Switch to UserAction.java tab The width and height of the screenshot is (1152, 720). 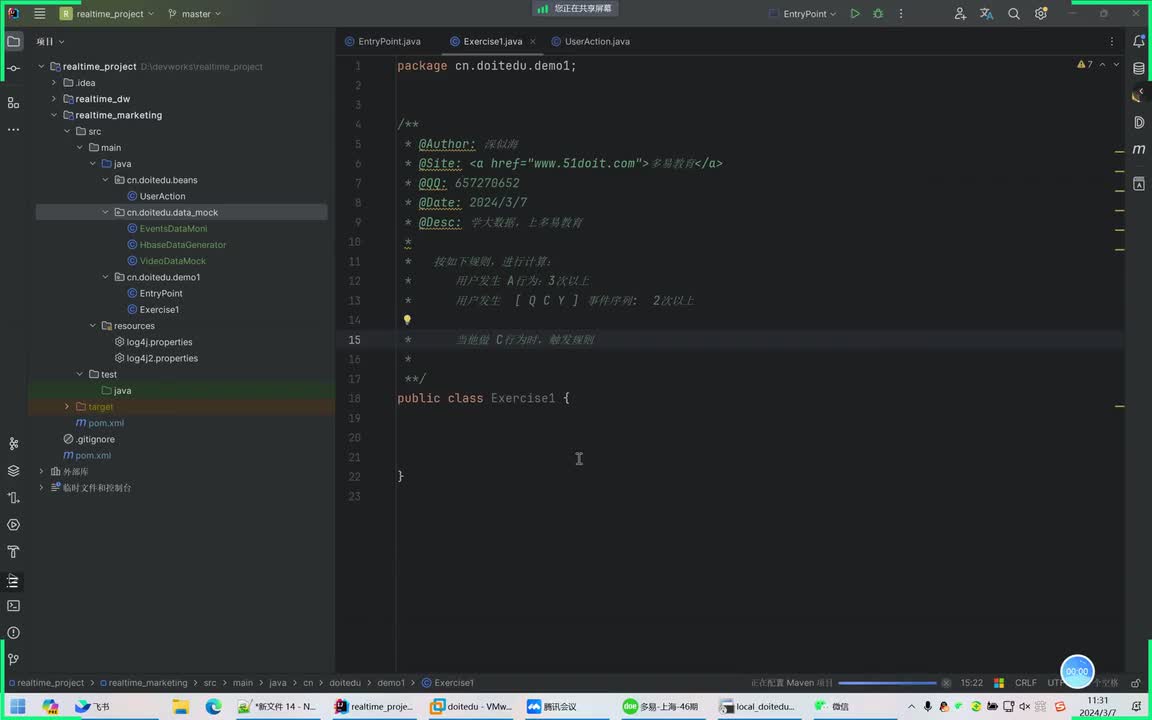[x=590, y=41]
